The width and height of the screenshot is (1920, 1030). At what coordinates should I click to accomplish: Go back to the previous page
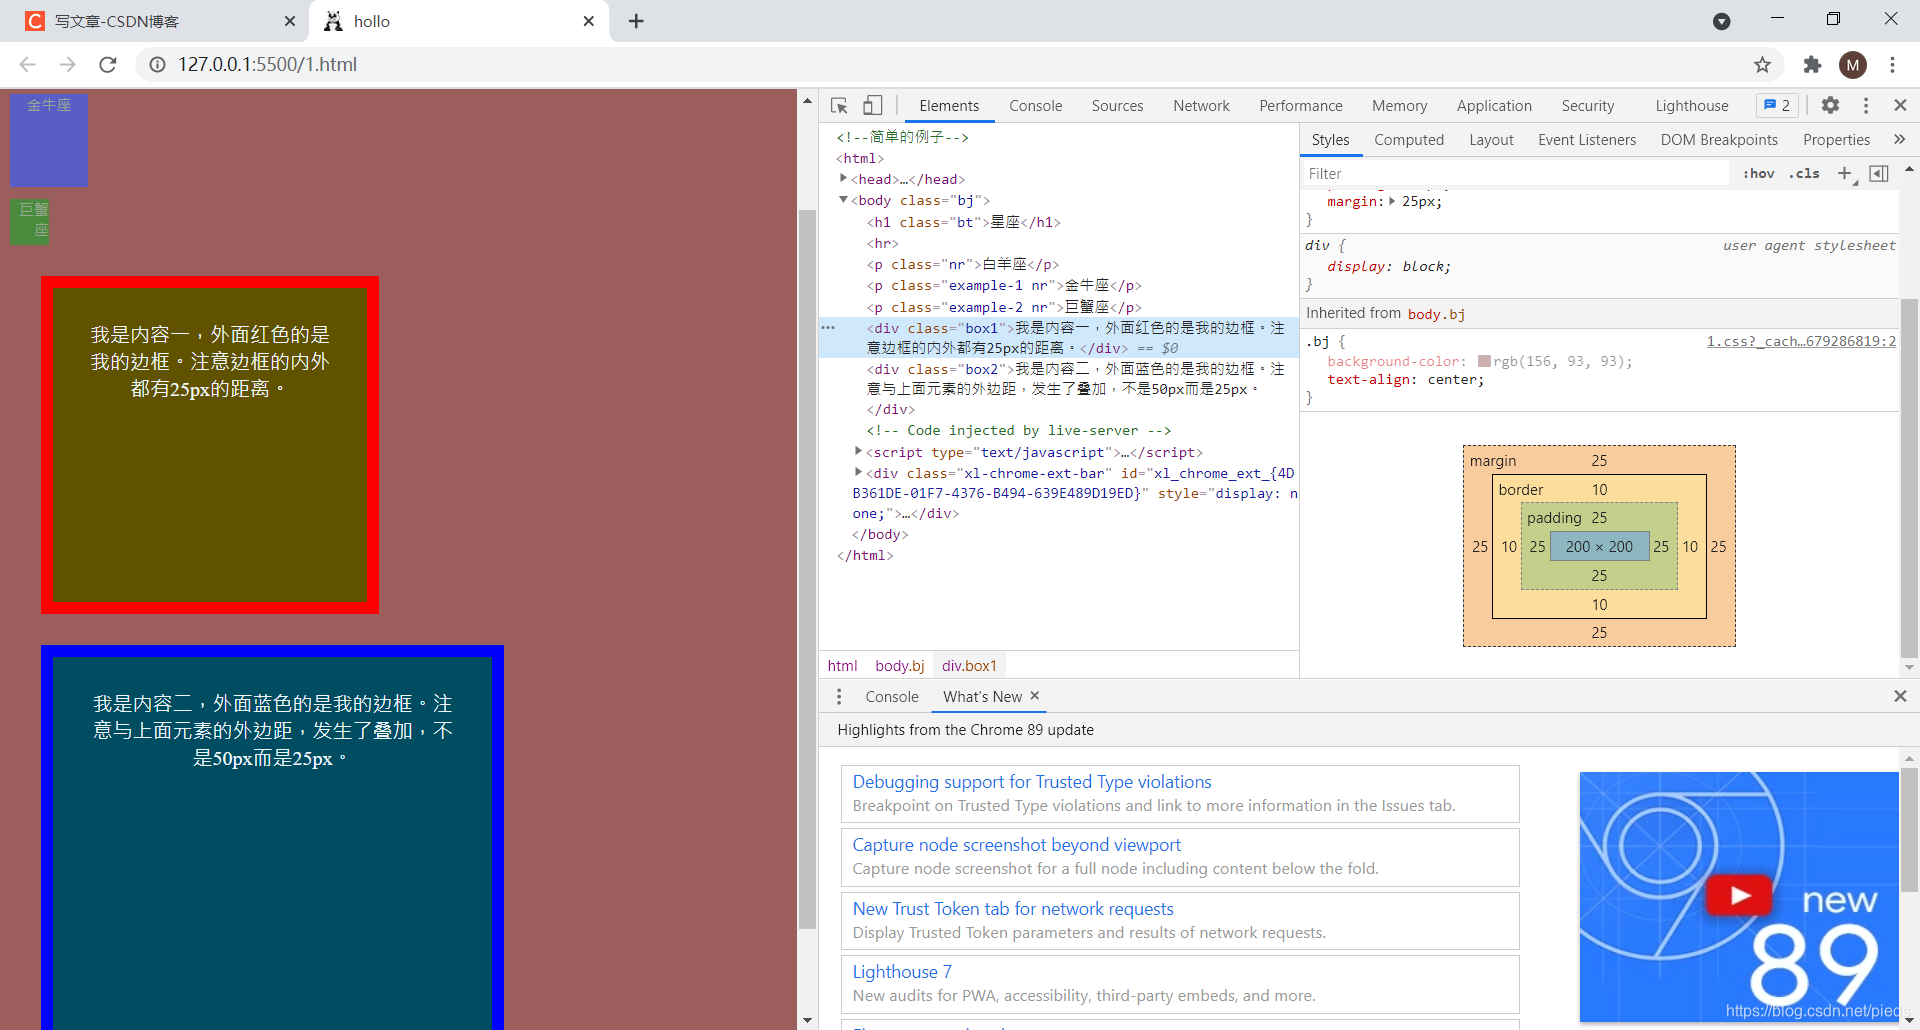pos(27,64)
